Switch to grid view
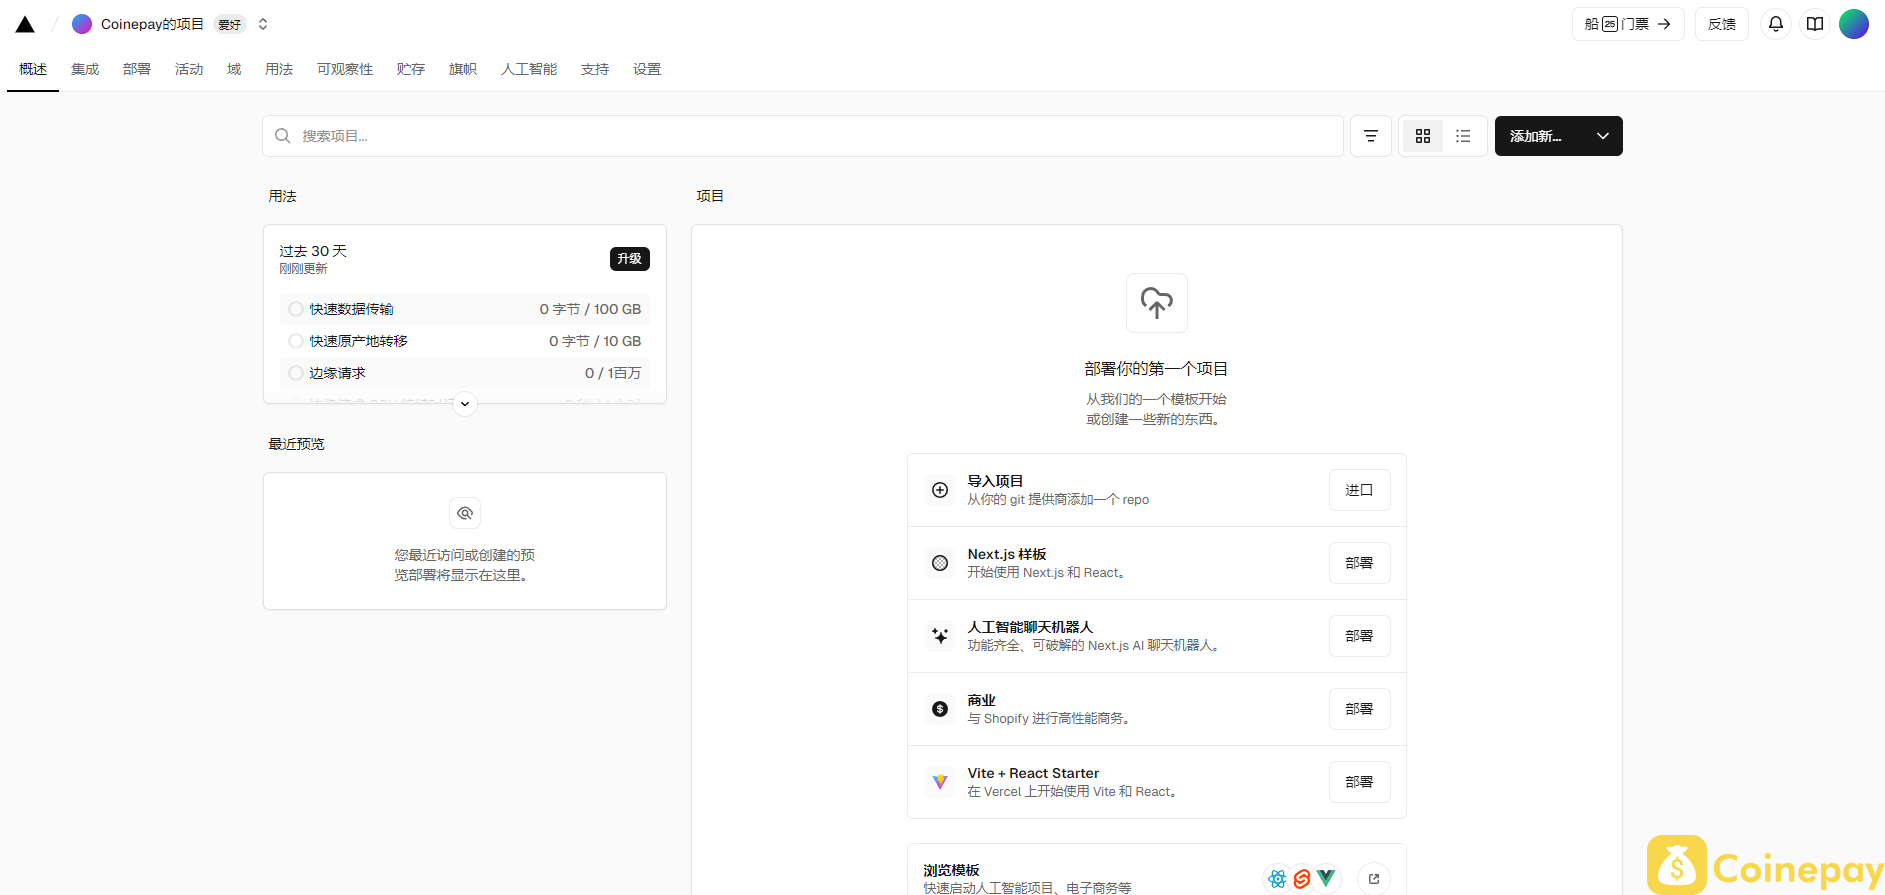The height and width of the screenshot is (895, 1885). point(1423,136)
